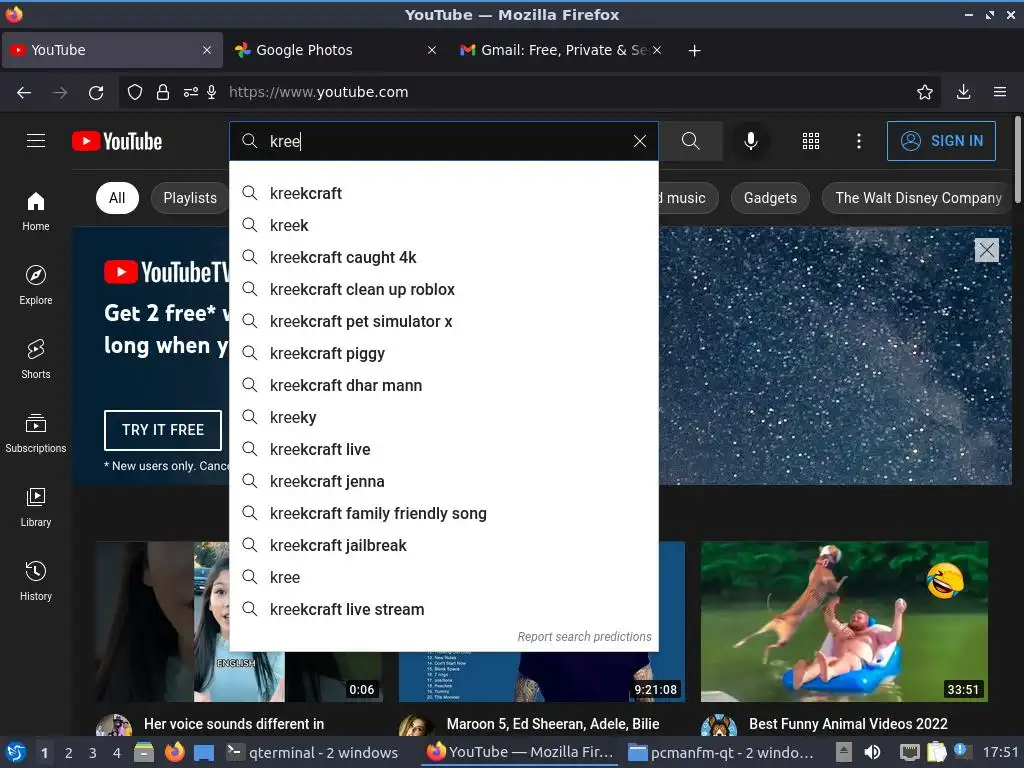The image size is (1024, 768).
Task: Start voice search with microphone
Action: (751, 141)
